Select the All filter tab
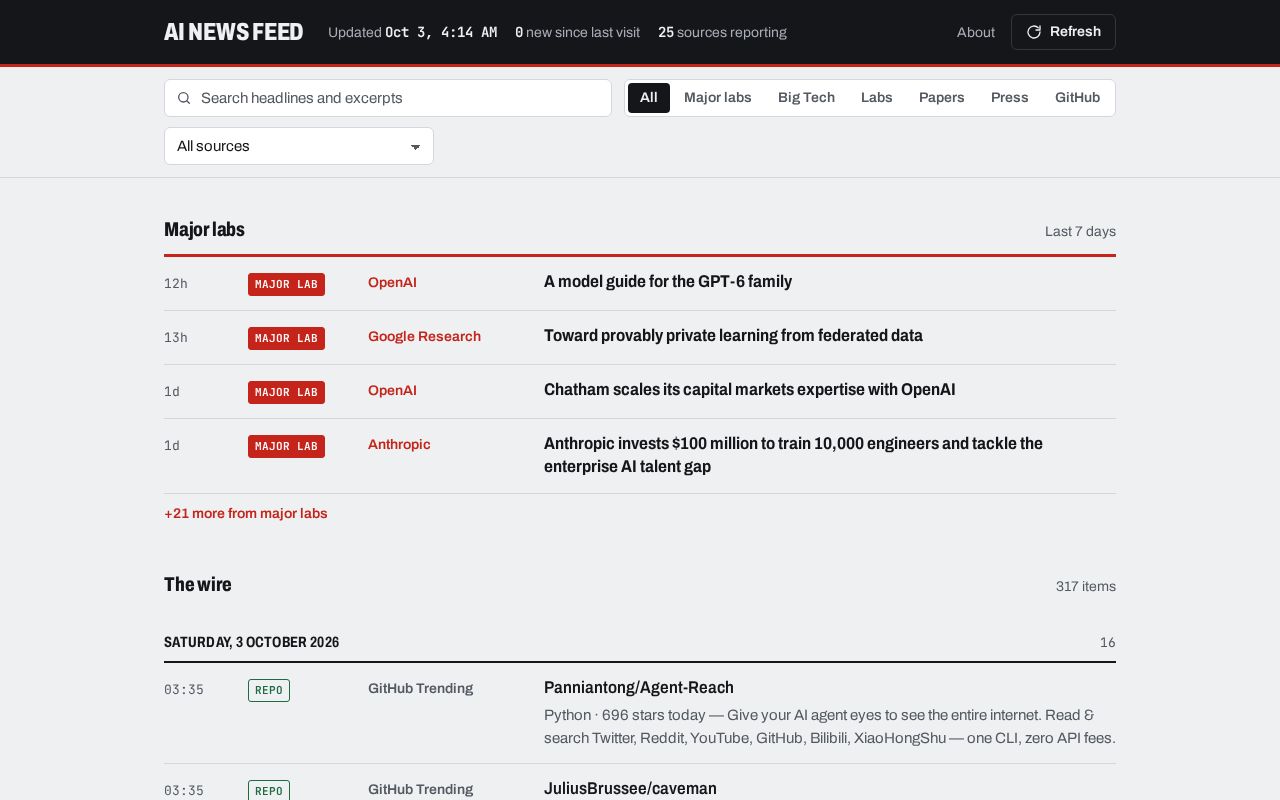 (x=649, y=98)
